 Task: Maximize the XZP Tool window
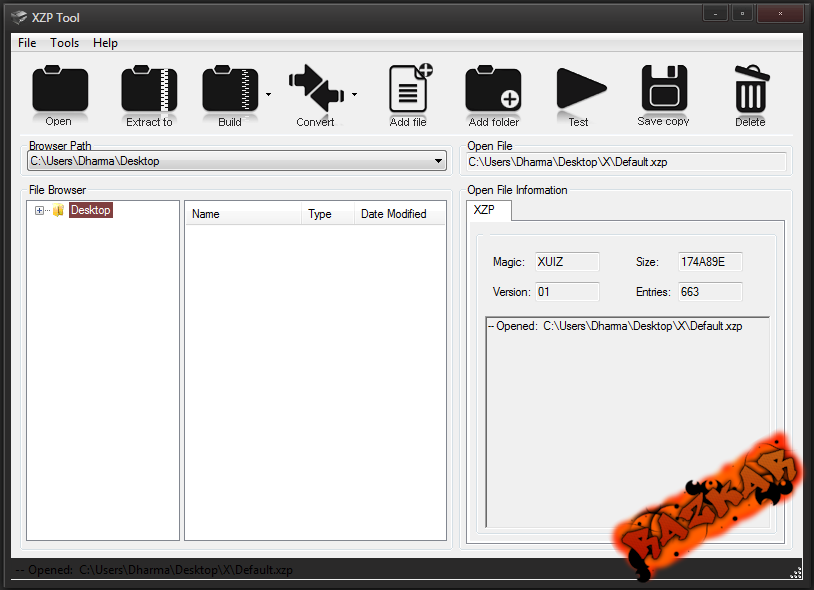[742, 14]
